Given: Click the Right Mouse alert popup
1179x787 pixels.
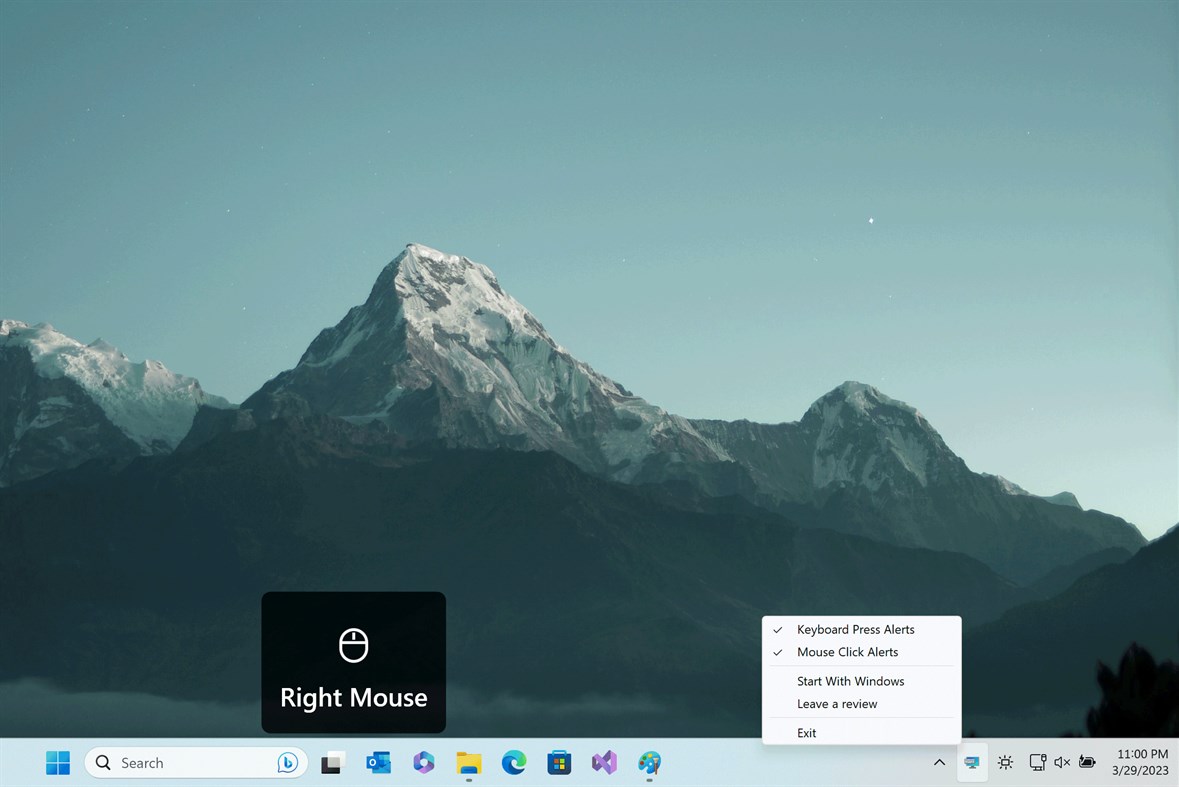Looking at the screenshot, I should tap(353, 662).
